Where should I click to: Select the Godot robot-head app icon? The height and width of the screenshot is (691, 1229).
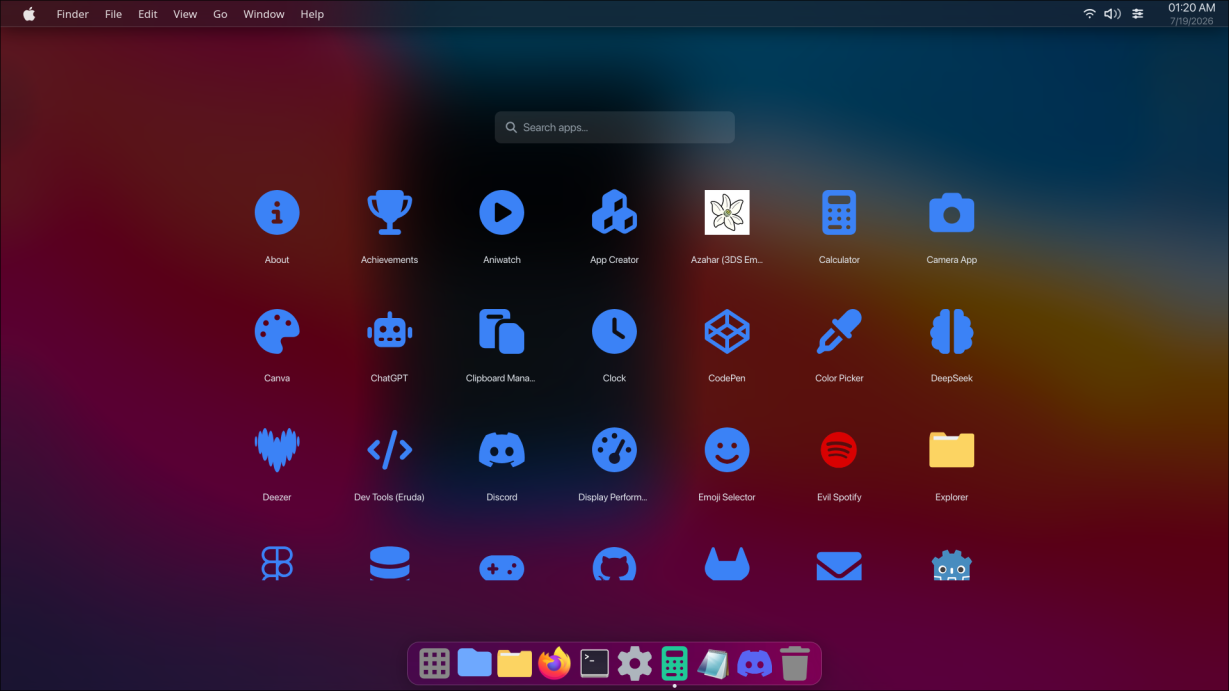951,565
